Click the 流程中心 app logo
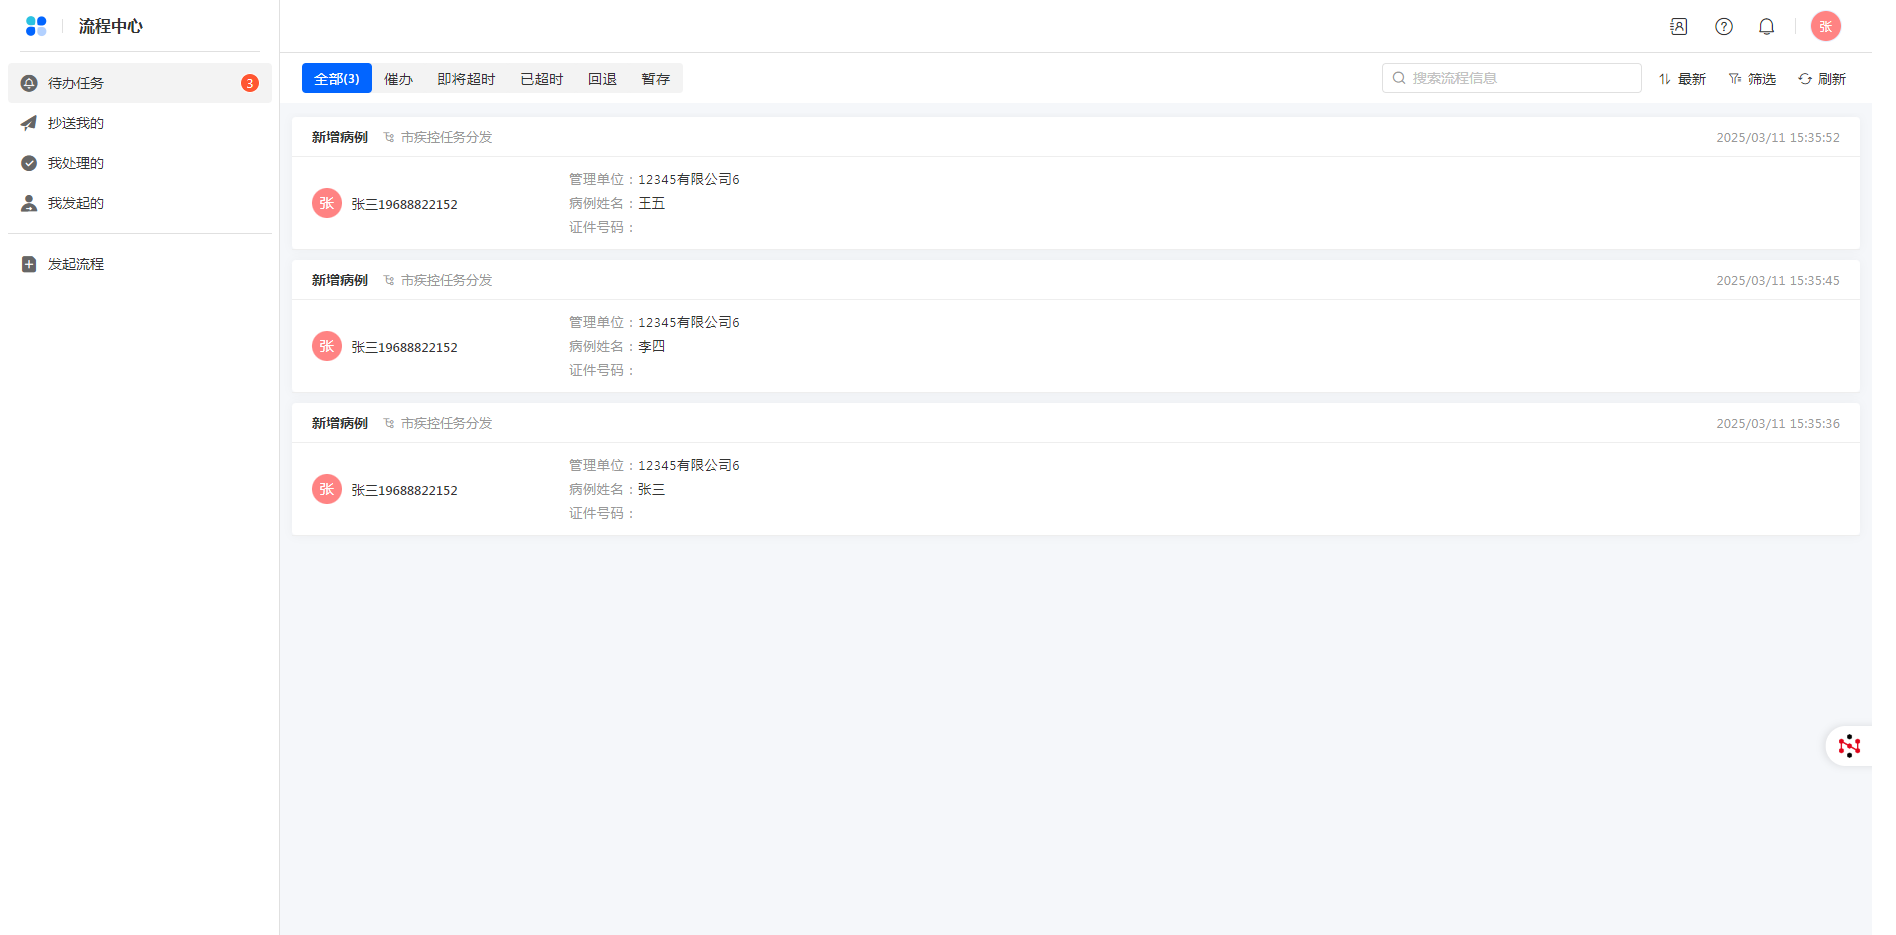This screenshot has height=935, width=1896. (36, 26)
